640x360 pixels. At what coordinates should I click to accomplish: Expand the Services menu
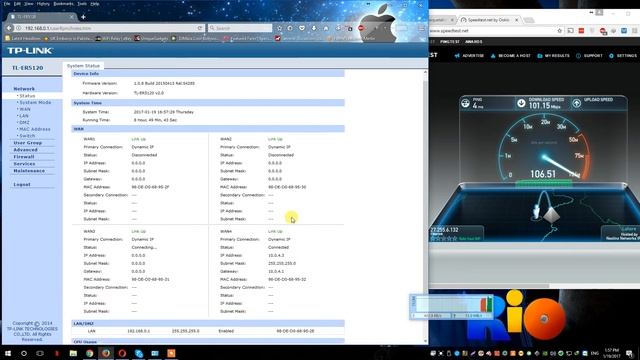24,164
